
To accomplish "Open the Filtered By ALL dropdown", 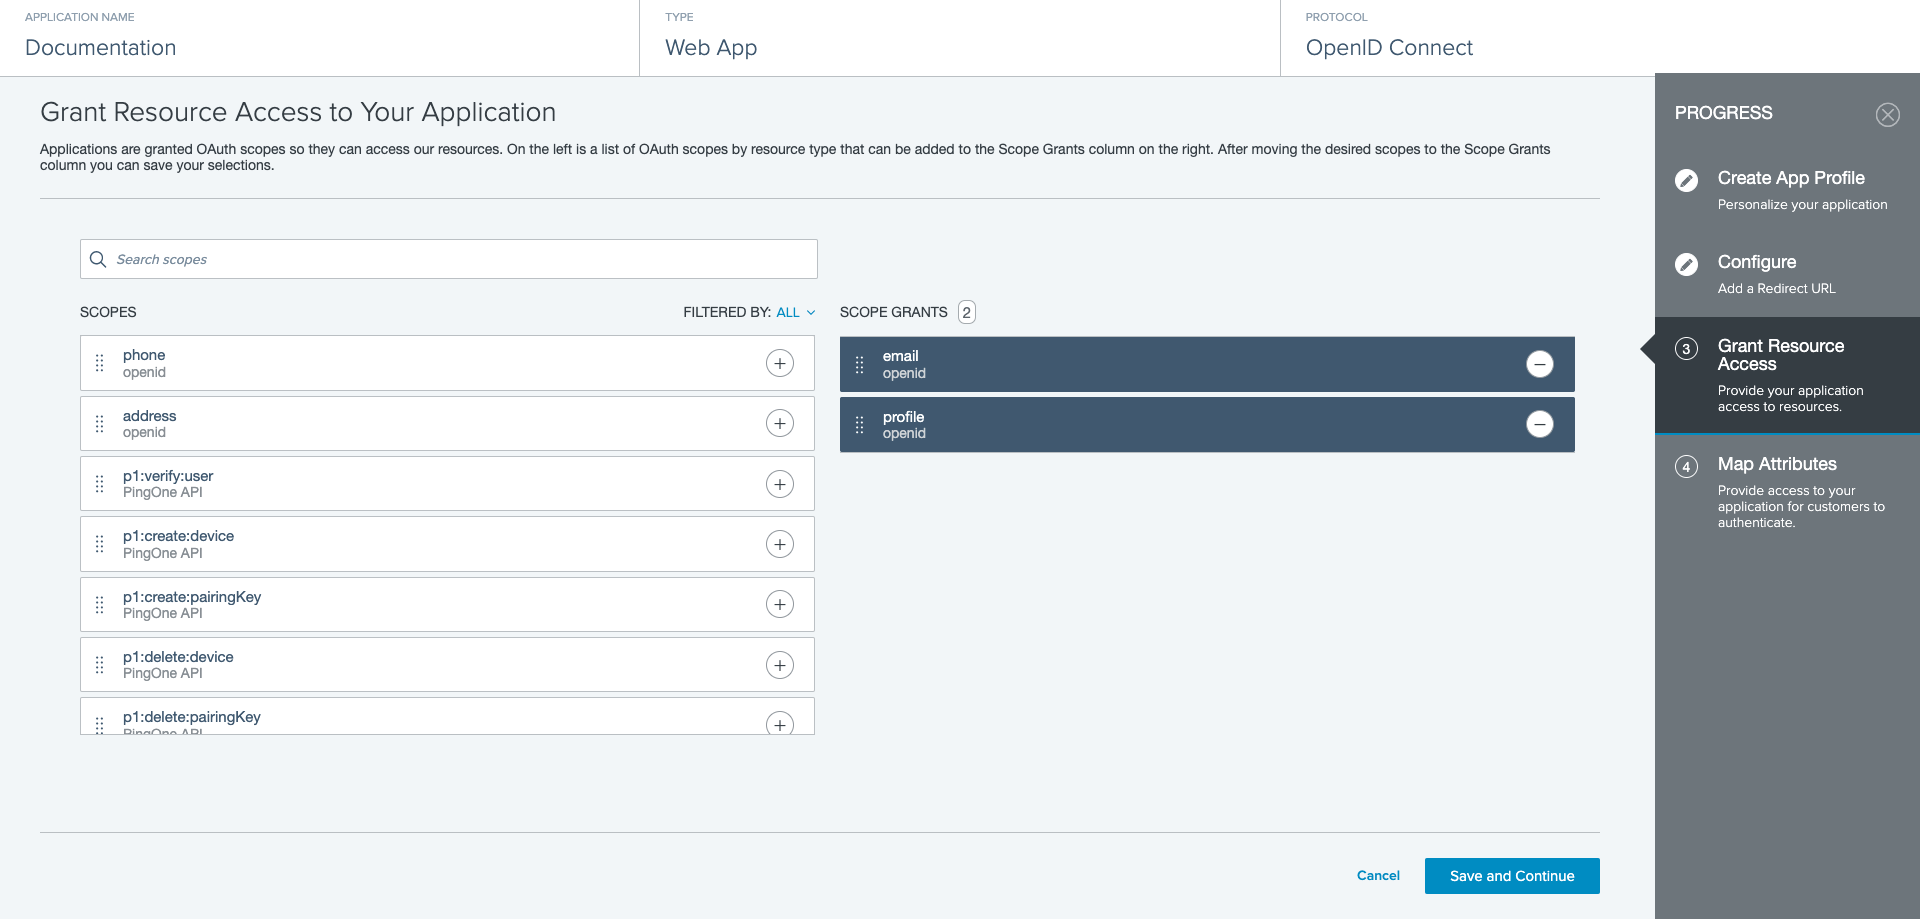I will (795, 312).
